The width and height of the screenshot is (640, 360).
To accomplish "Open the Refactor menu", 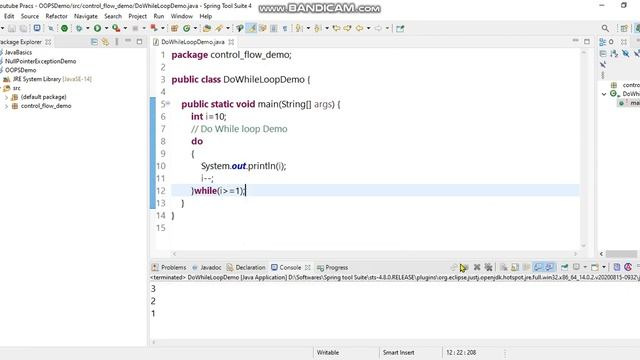I will [x=56, y=16].
